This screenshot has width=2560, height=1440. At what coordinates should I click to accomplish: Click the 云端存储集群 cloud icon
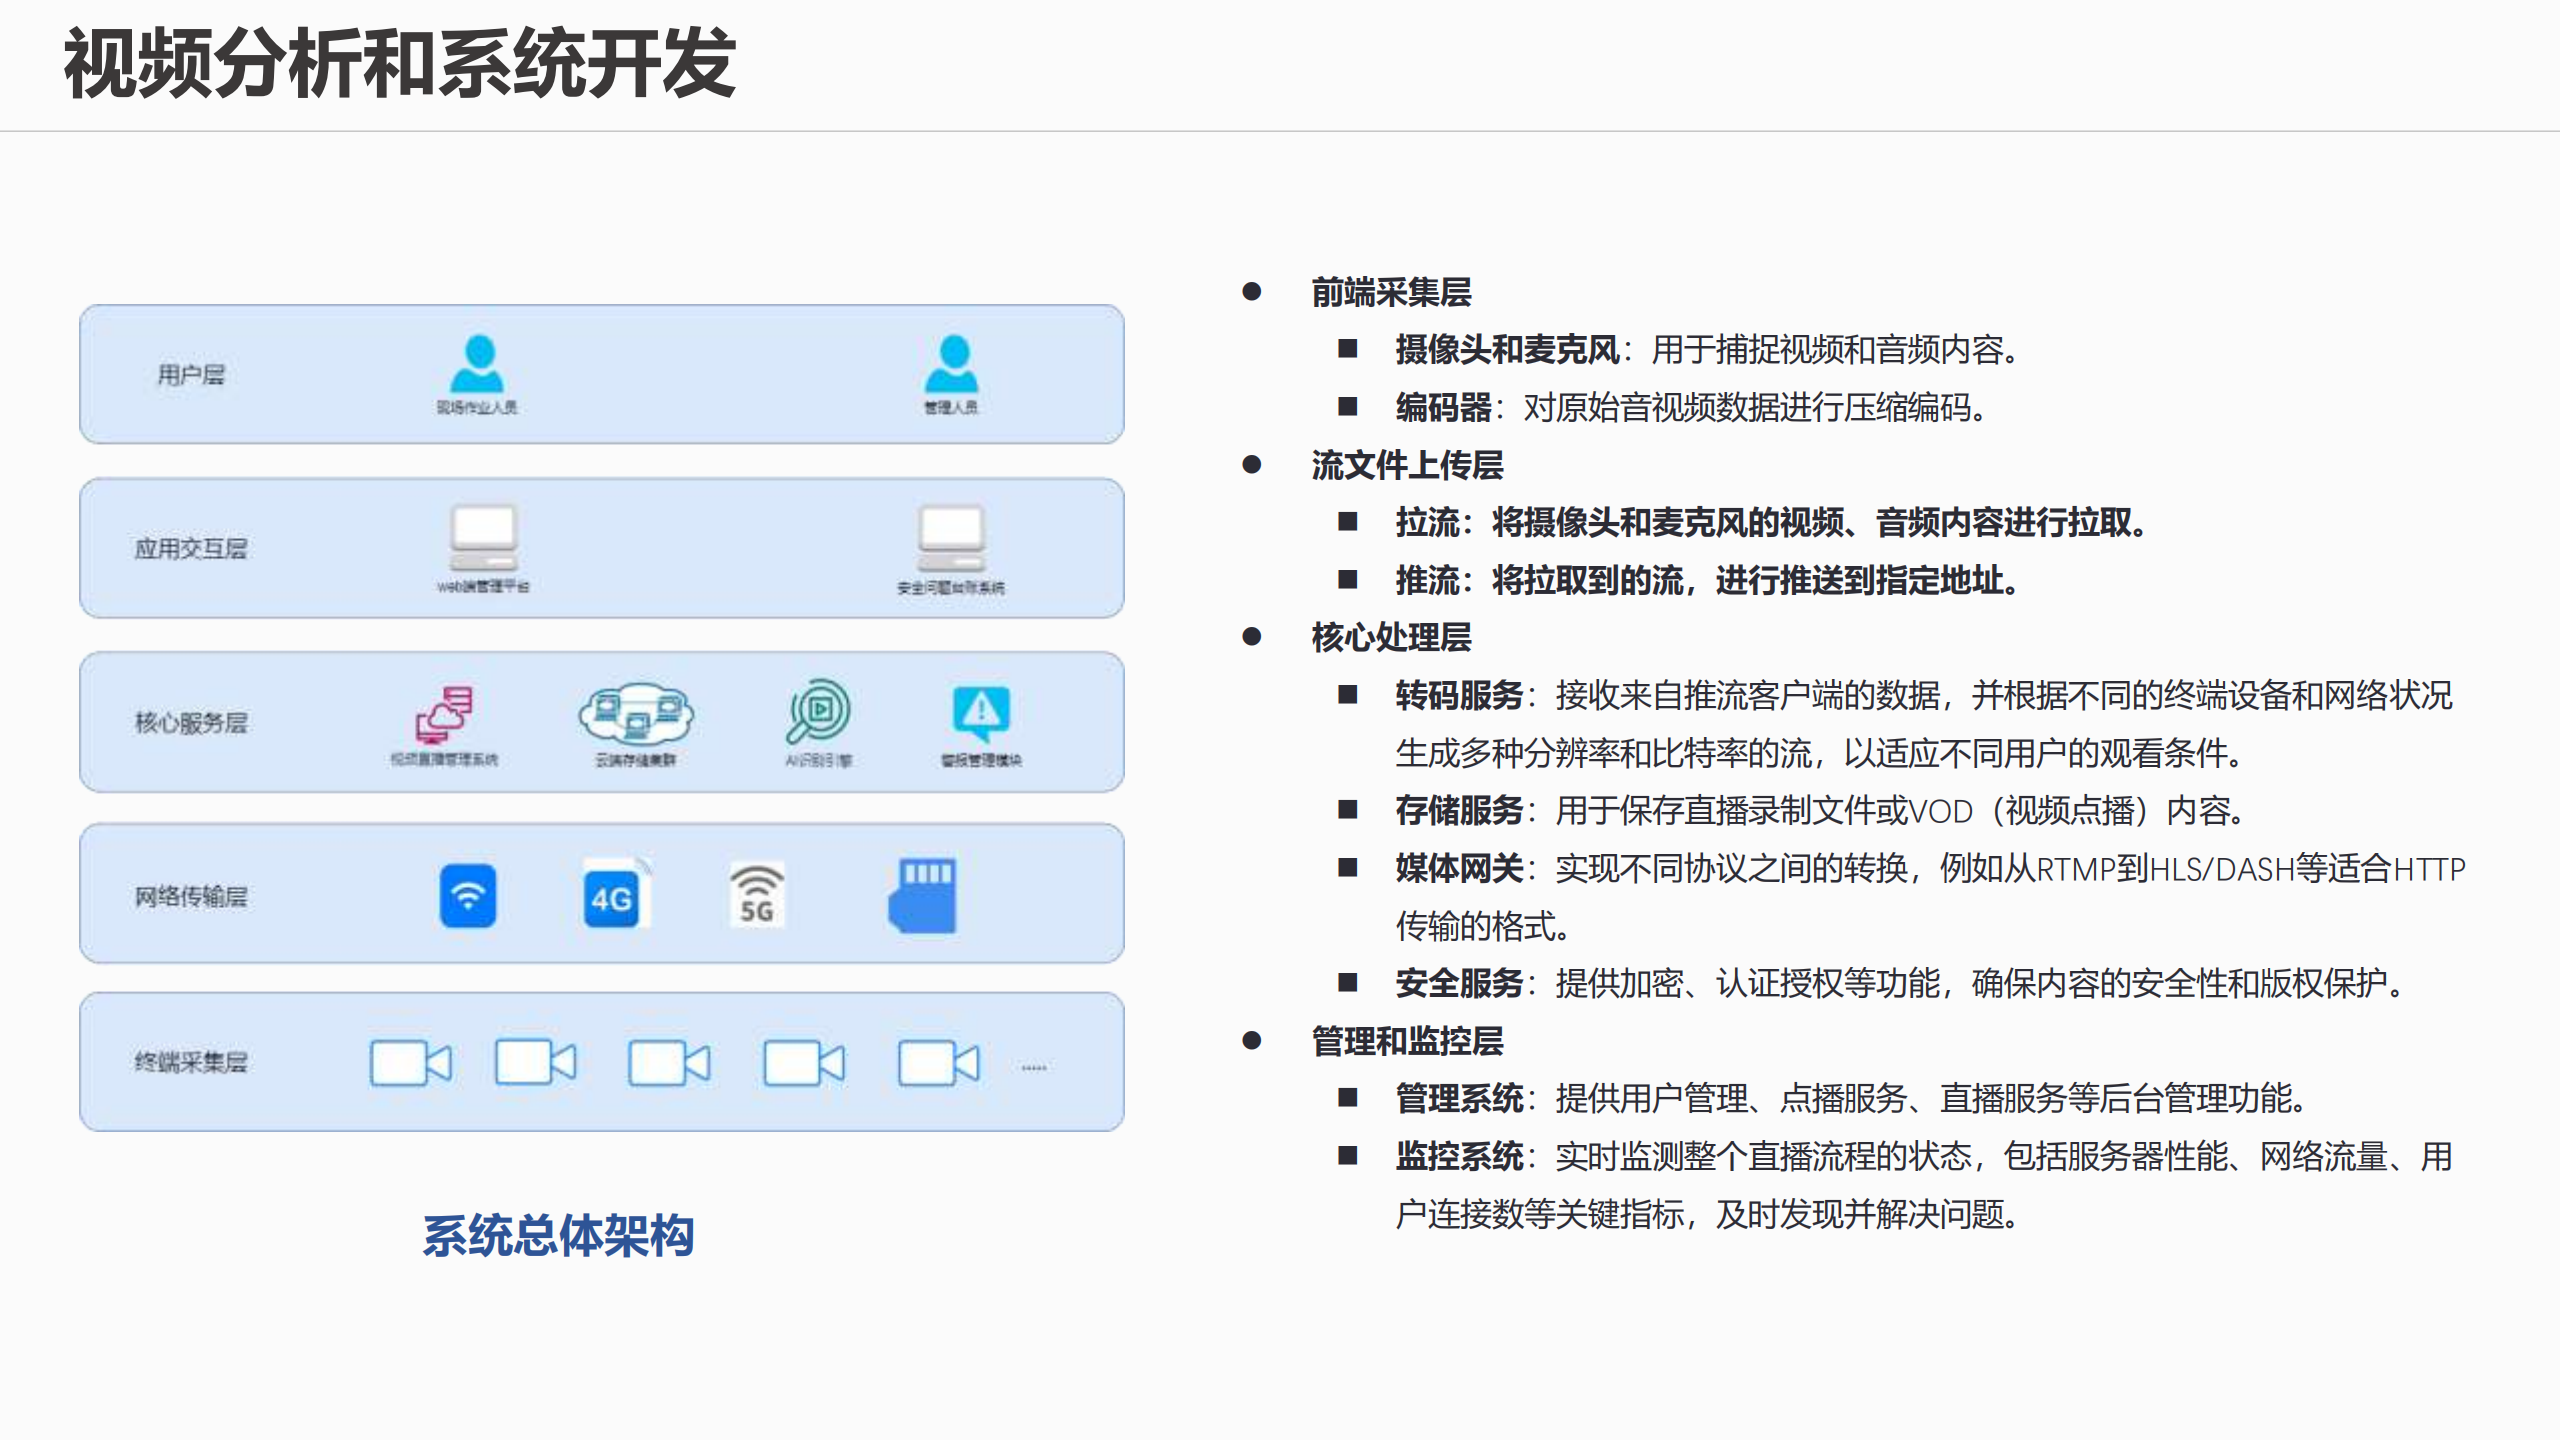click(x=636, y=712)
